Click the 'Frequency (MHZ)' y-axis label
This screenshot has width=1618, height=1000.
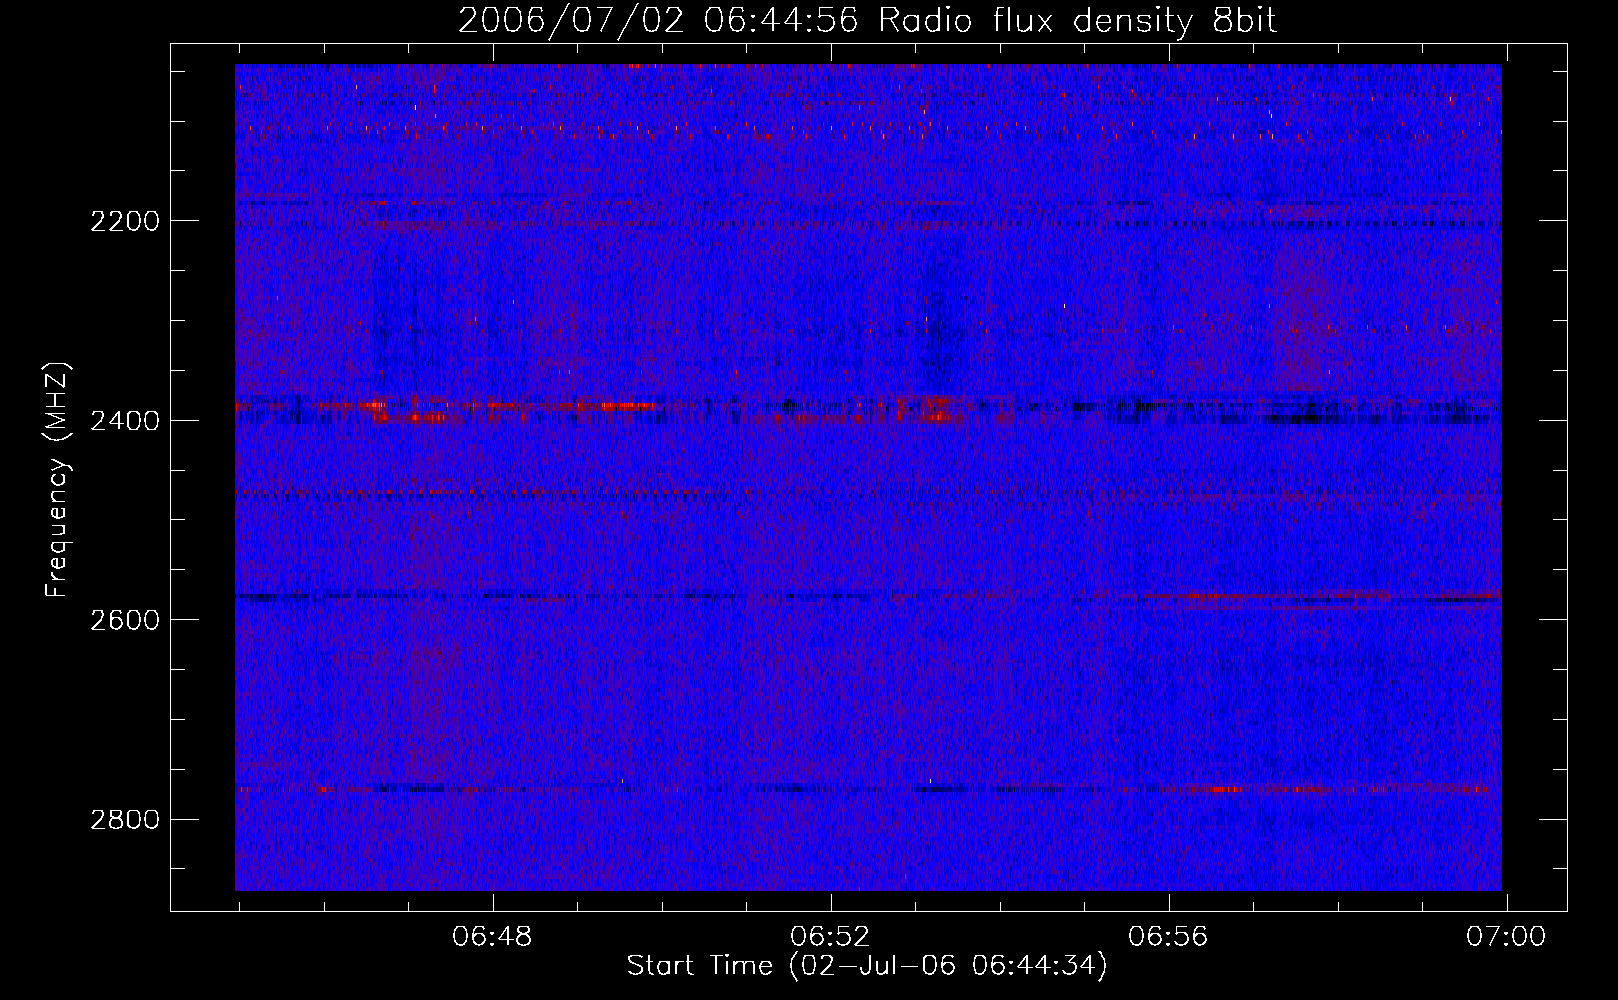click(57, 480)
